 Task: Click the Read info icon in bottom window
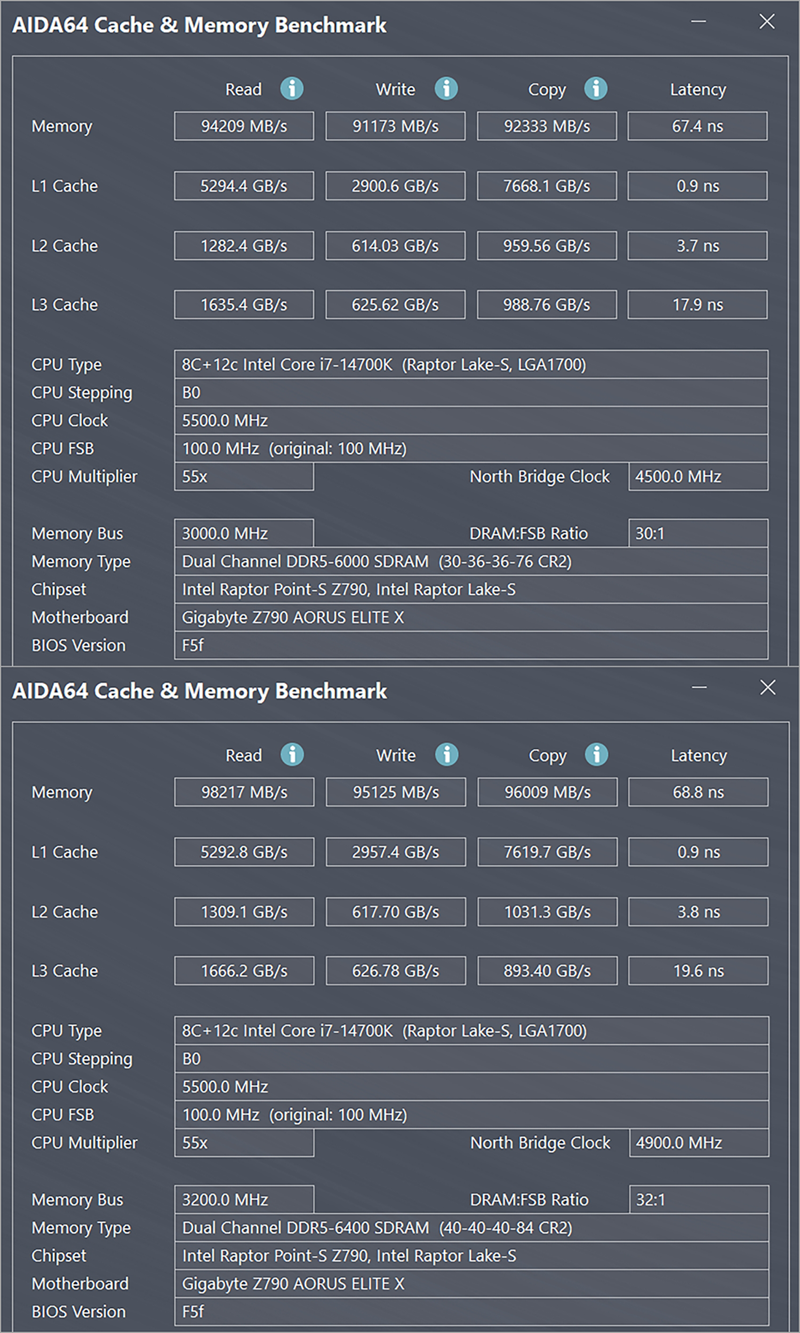(x=292, y=754)
